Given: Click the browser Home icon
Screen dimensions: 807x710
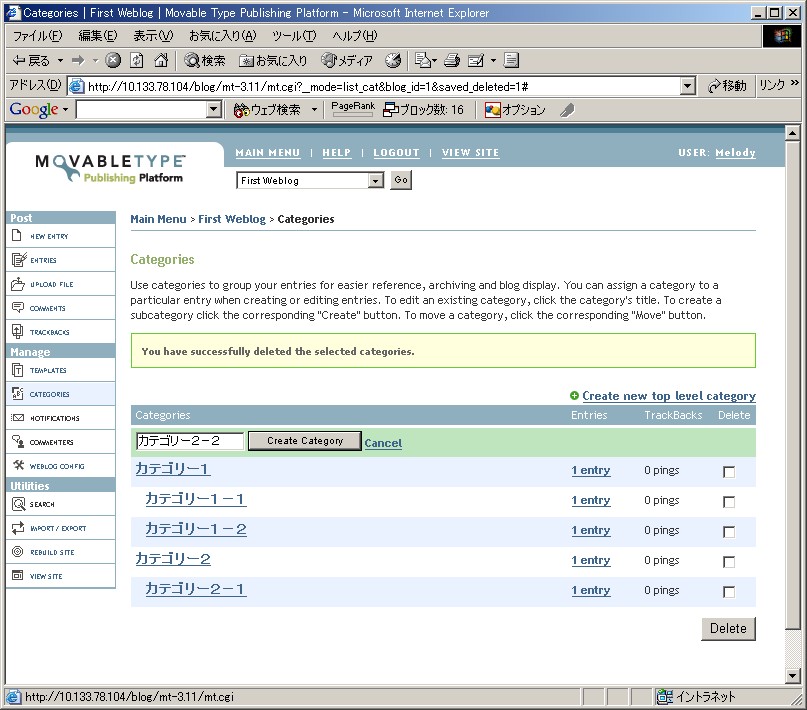Looking at the screenshot, I should click(161, 60).
